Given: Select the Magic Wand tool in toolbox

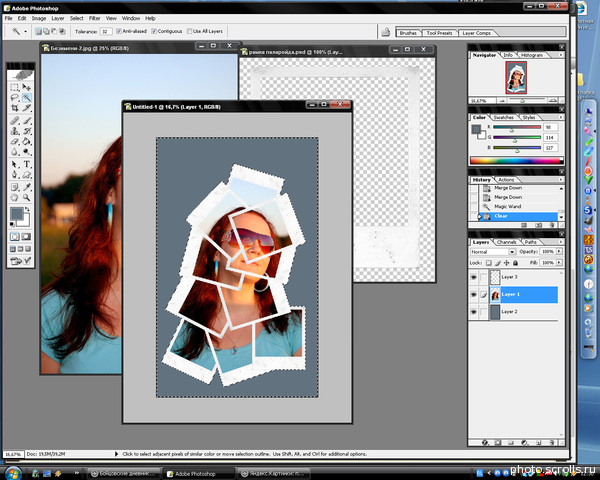Looking at the screenshot, I should (26, 98).
